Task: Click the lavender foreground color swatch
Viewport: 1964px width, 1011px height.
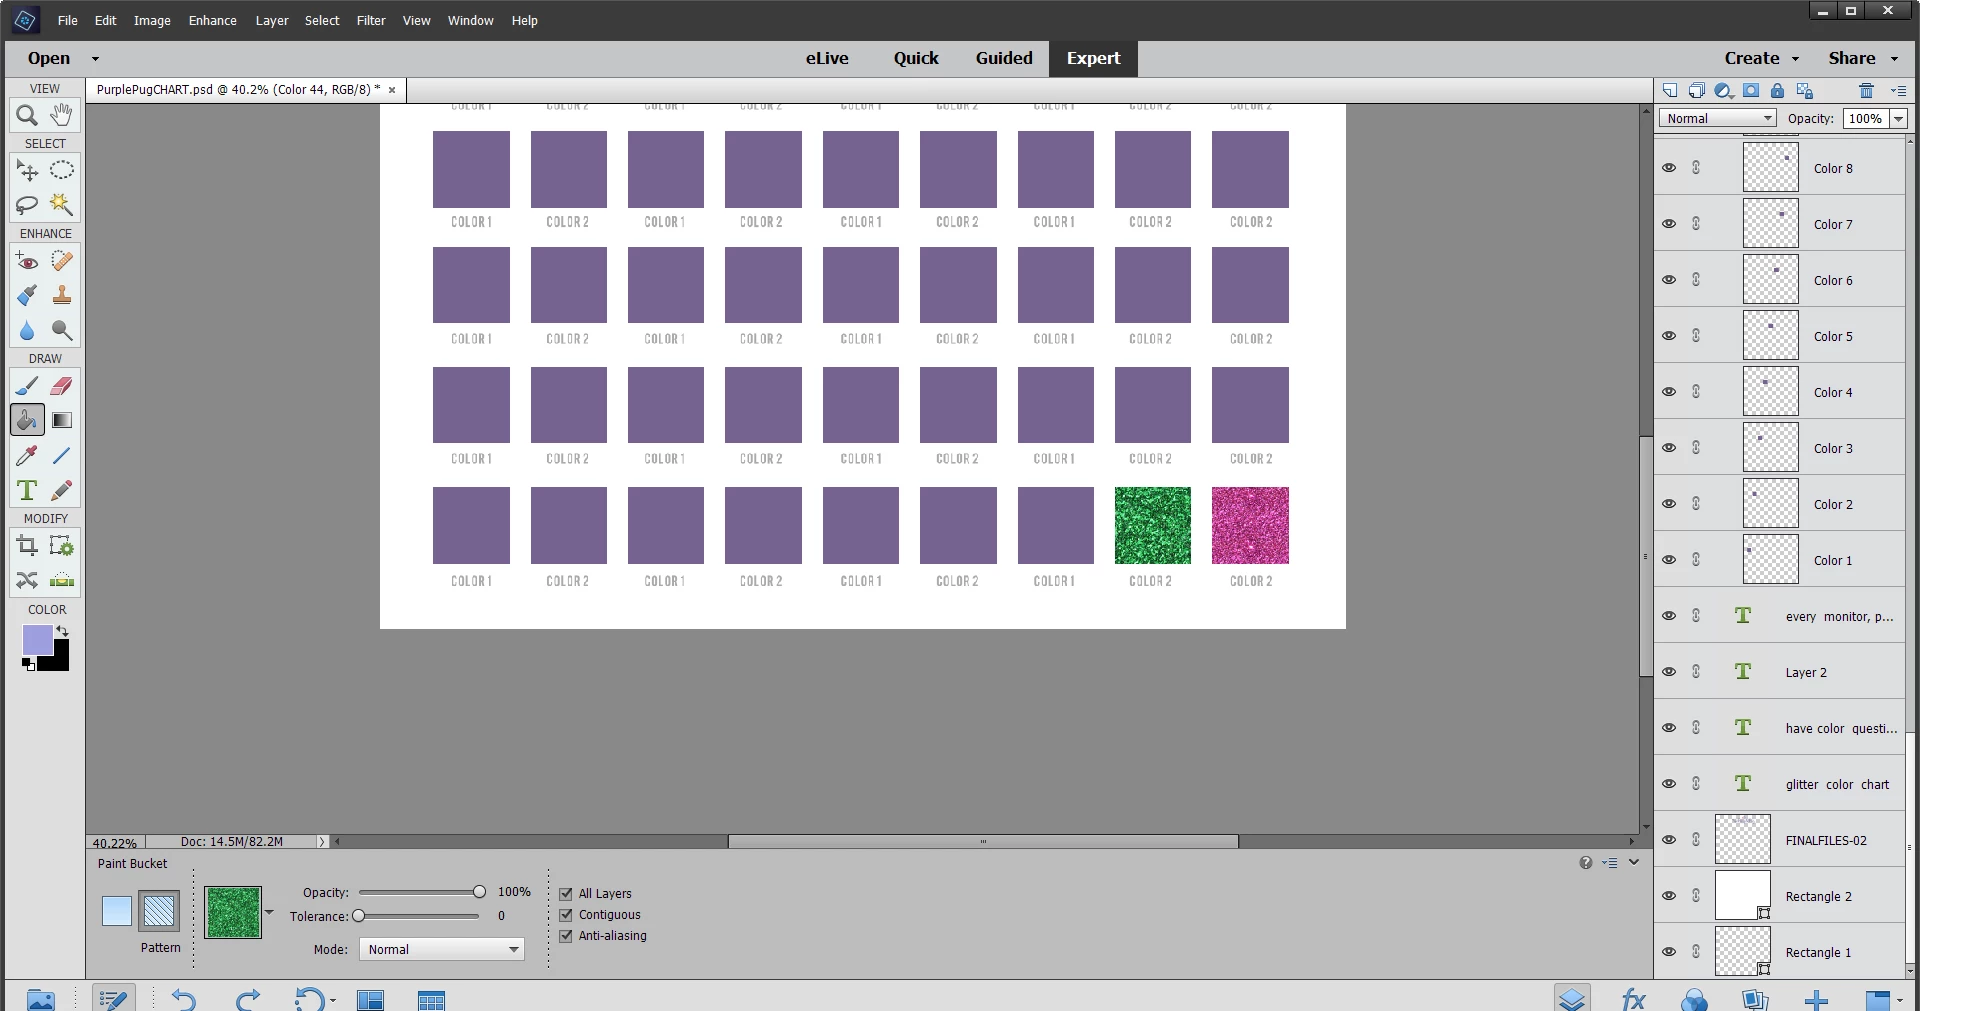Action: pos(38,640)
